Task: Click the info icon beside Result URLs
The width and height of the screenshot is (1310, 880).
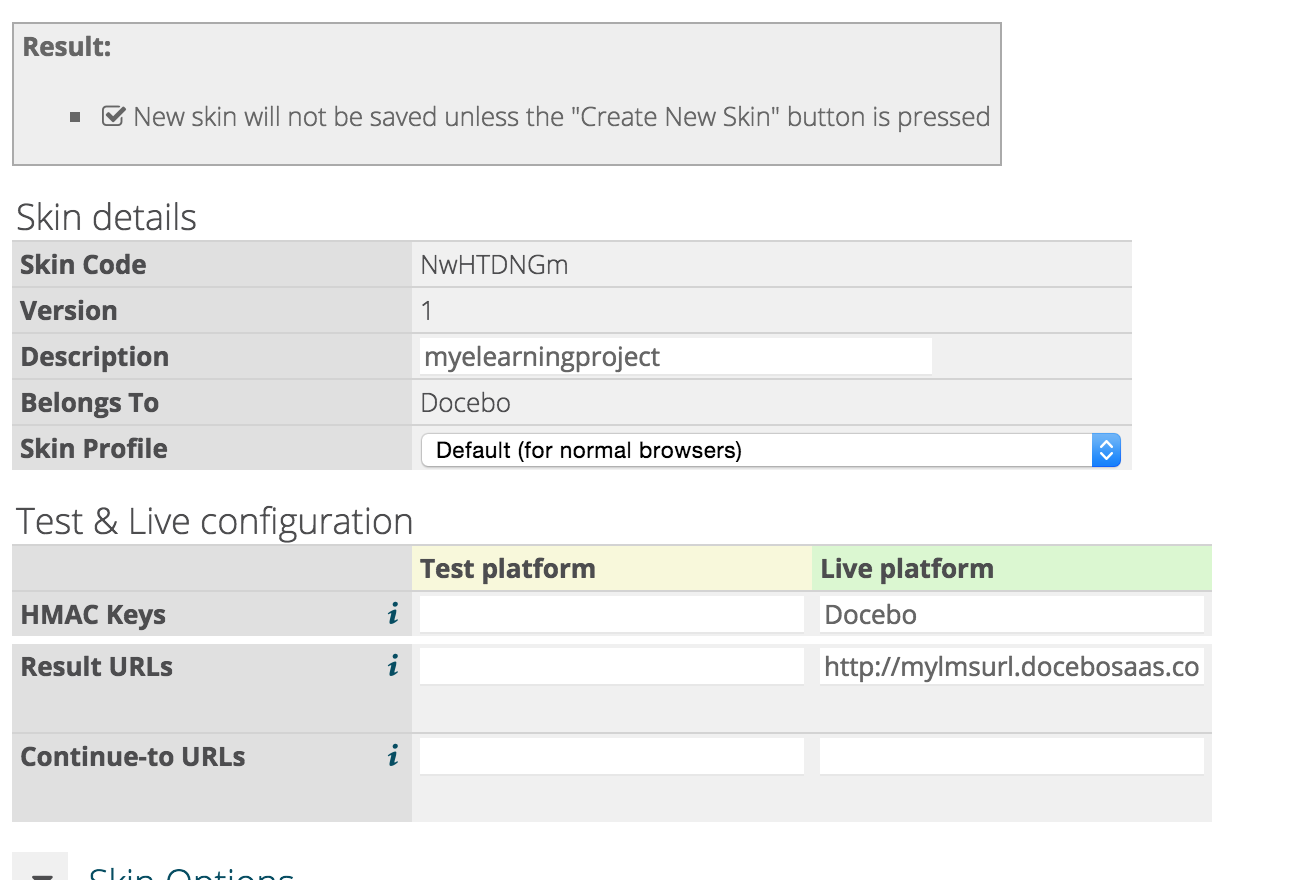Action: tap(393, 666)
